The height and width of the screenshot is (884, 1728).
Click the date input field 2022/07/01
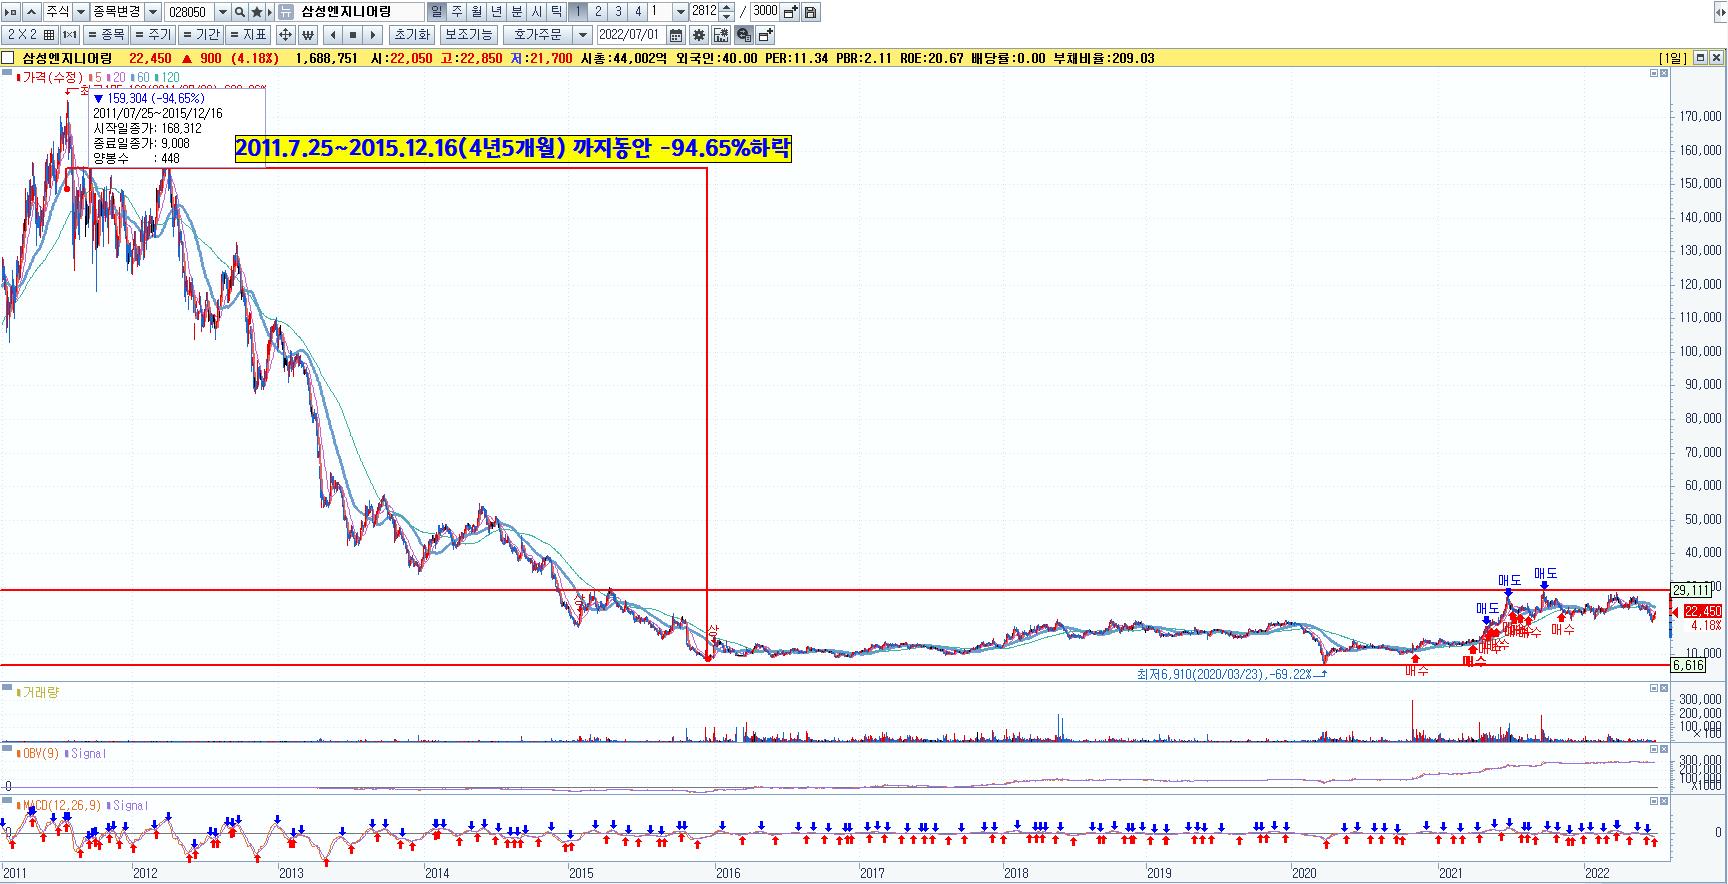coord(631,35)
